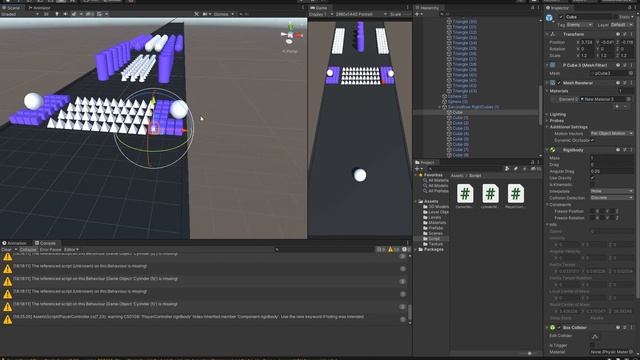Click the Static button in Inspector

(624, 17)
